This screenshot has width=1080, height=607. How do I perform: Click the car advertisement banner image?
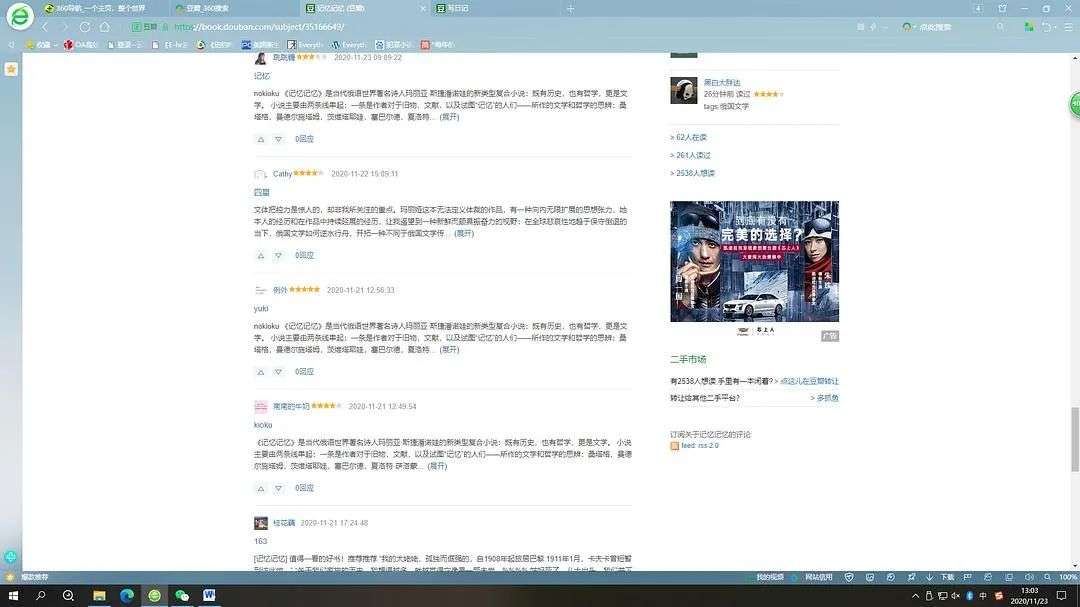pos(754,261)
